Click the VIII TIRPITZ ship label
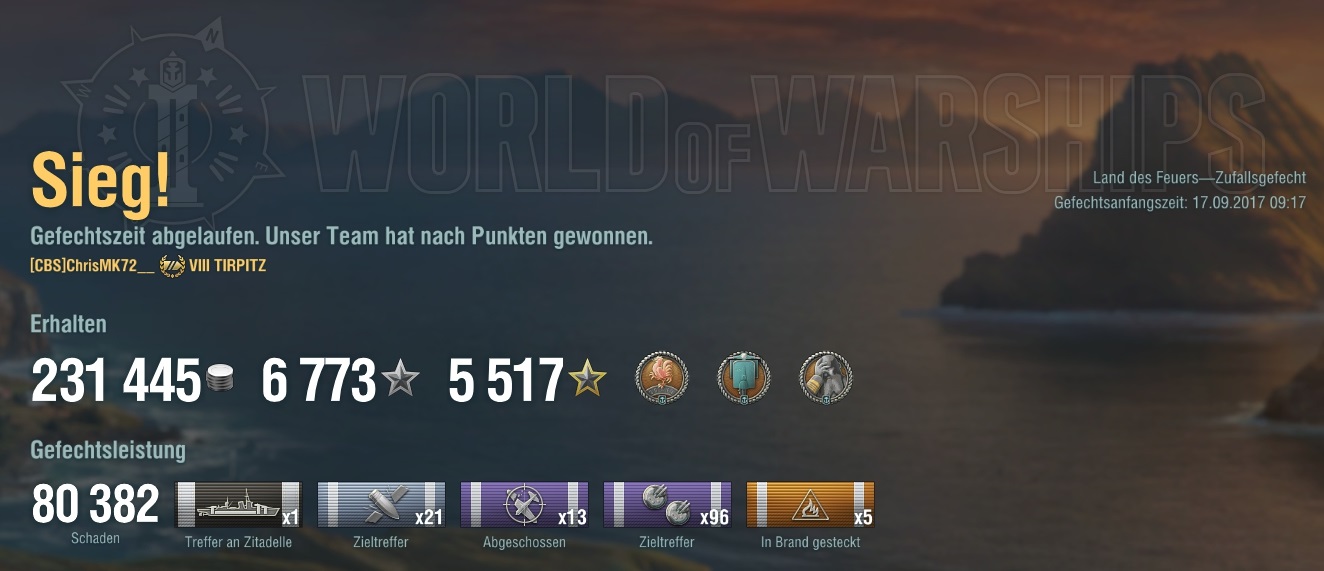The width and height of the screenshot is (1324, 571). coord(227,266)
